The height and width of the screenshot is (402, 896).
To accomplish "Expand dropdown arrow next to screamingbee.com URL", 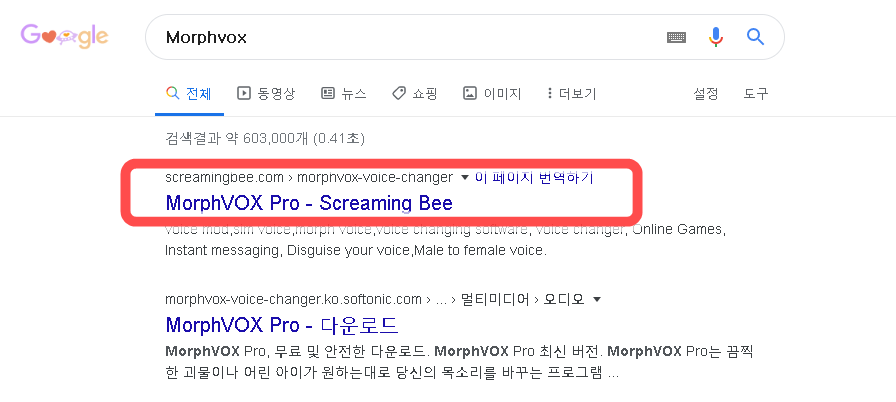I will (x=465, y=178).
